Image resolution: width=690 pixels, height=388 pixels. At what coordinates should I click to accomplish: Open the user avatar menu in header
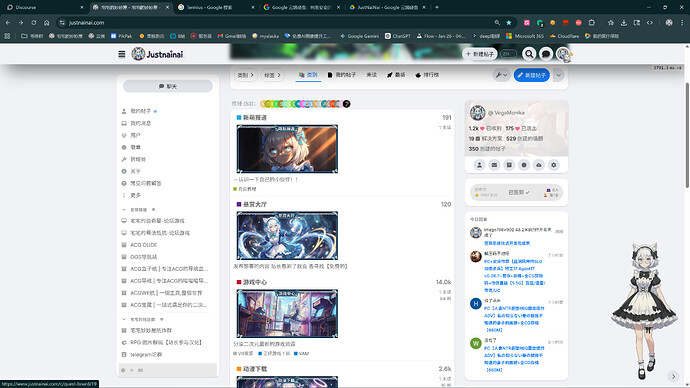tap(563, 54)
